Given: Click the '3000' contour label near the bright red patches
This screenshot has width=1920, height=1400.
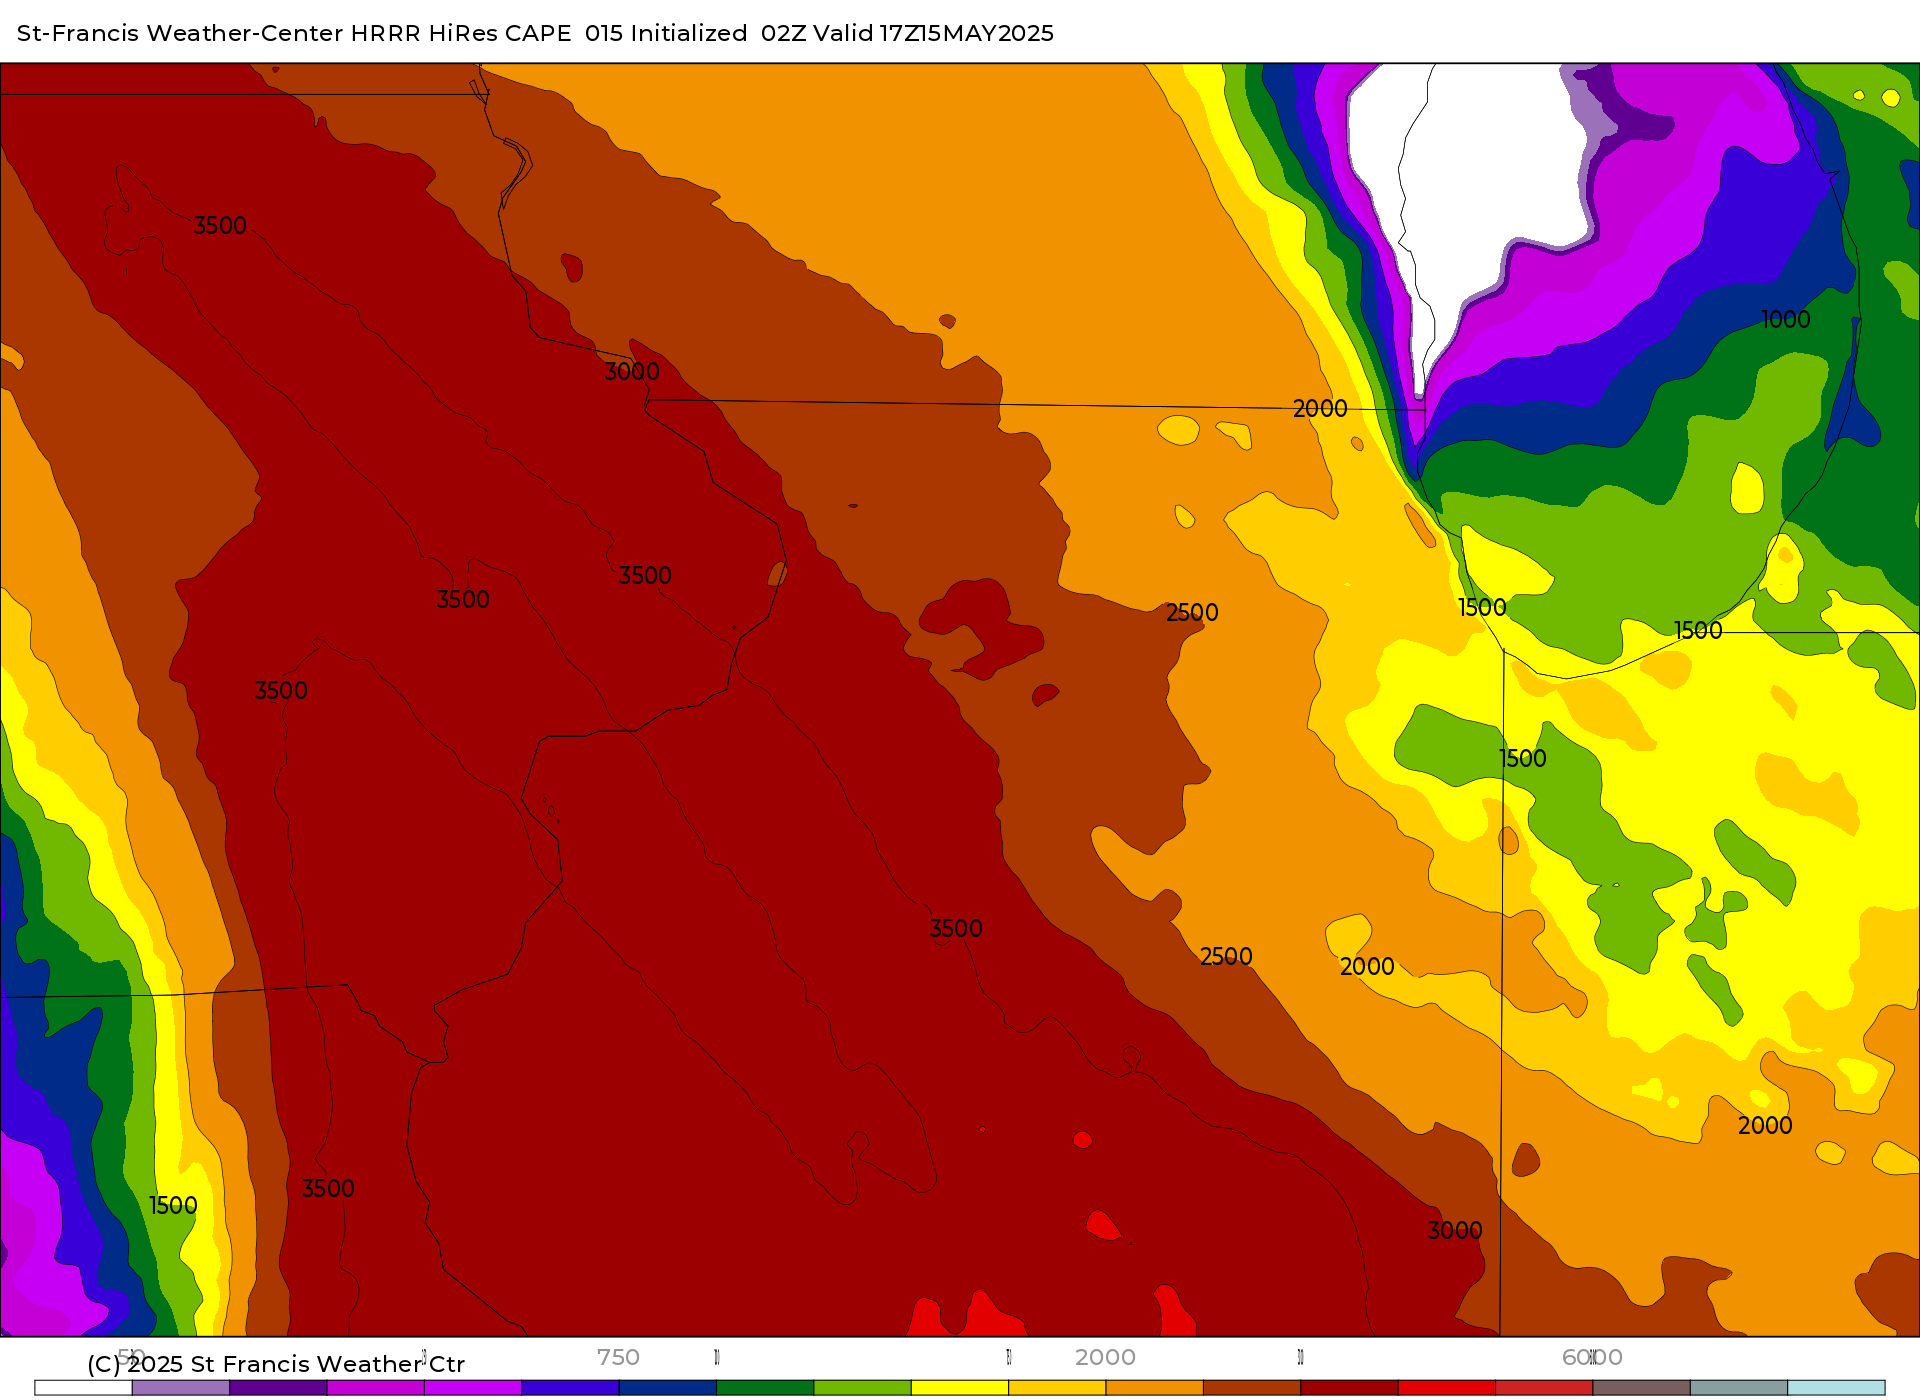Looking at the screenshot, I should point(1455,1231).
